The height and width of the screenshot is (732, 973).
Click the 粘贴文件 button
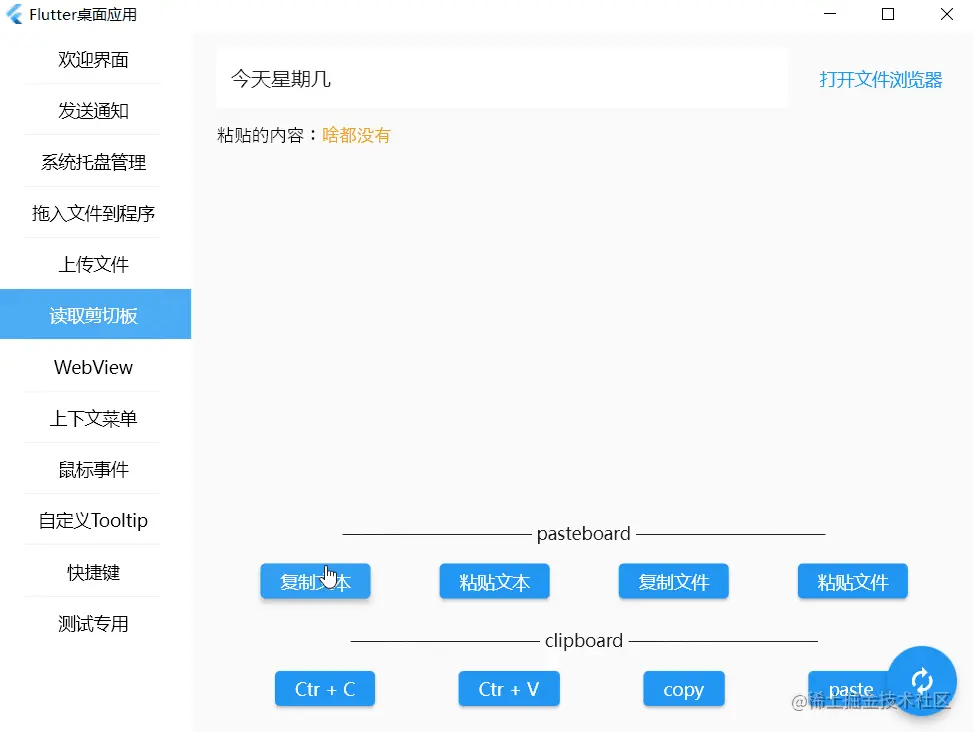[x=853, y=581]
